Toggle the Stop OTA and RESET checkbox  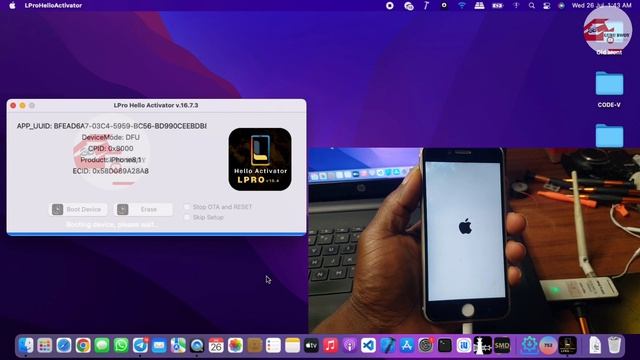pyautogui.click(x=187, y=207)
